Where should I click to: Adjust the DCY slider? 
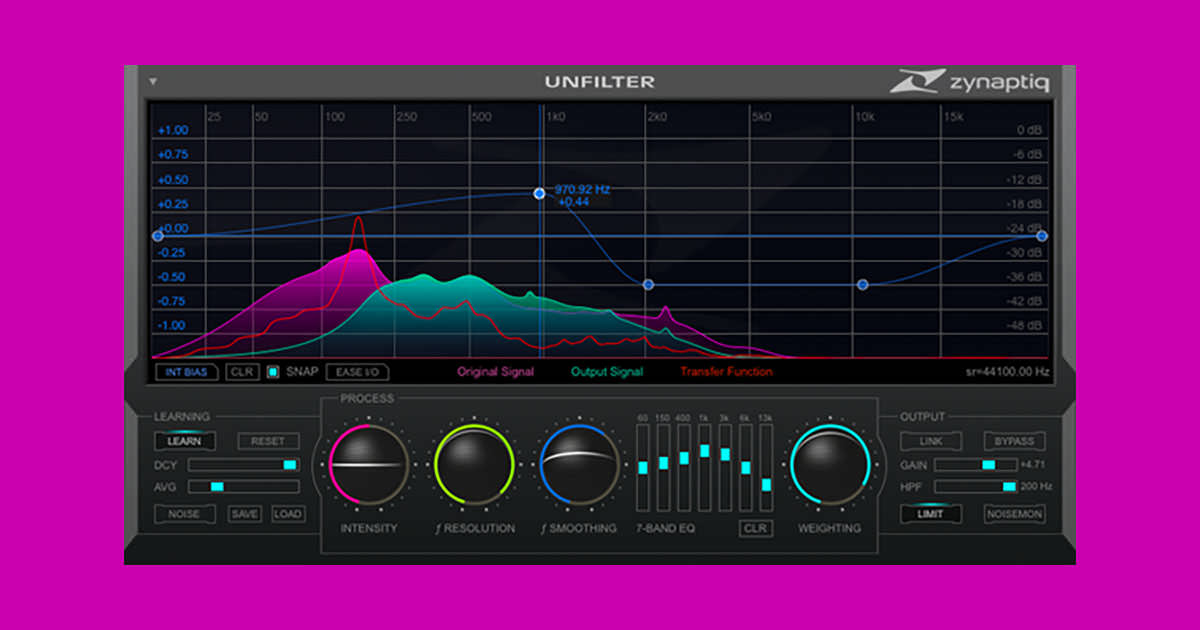tap(243, 465)
